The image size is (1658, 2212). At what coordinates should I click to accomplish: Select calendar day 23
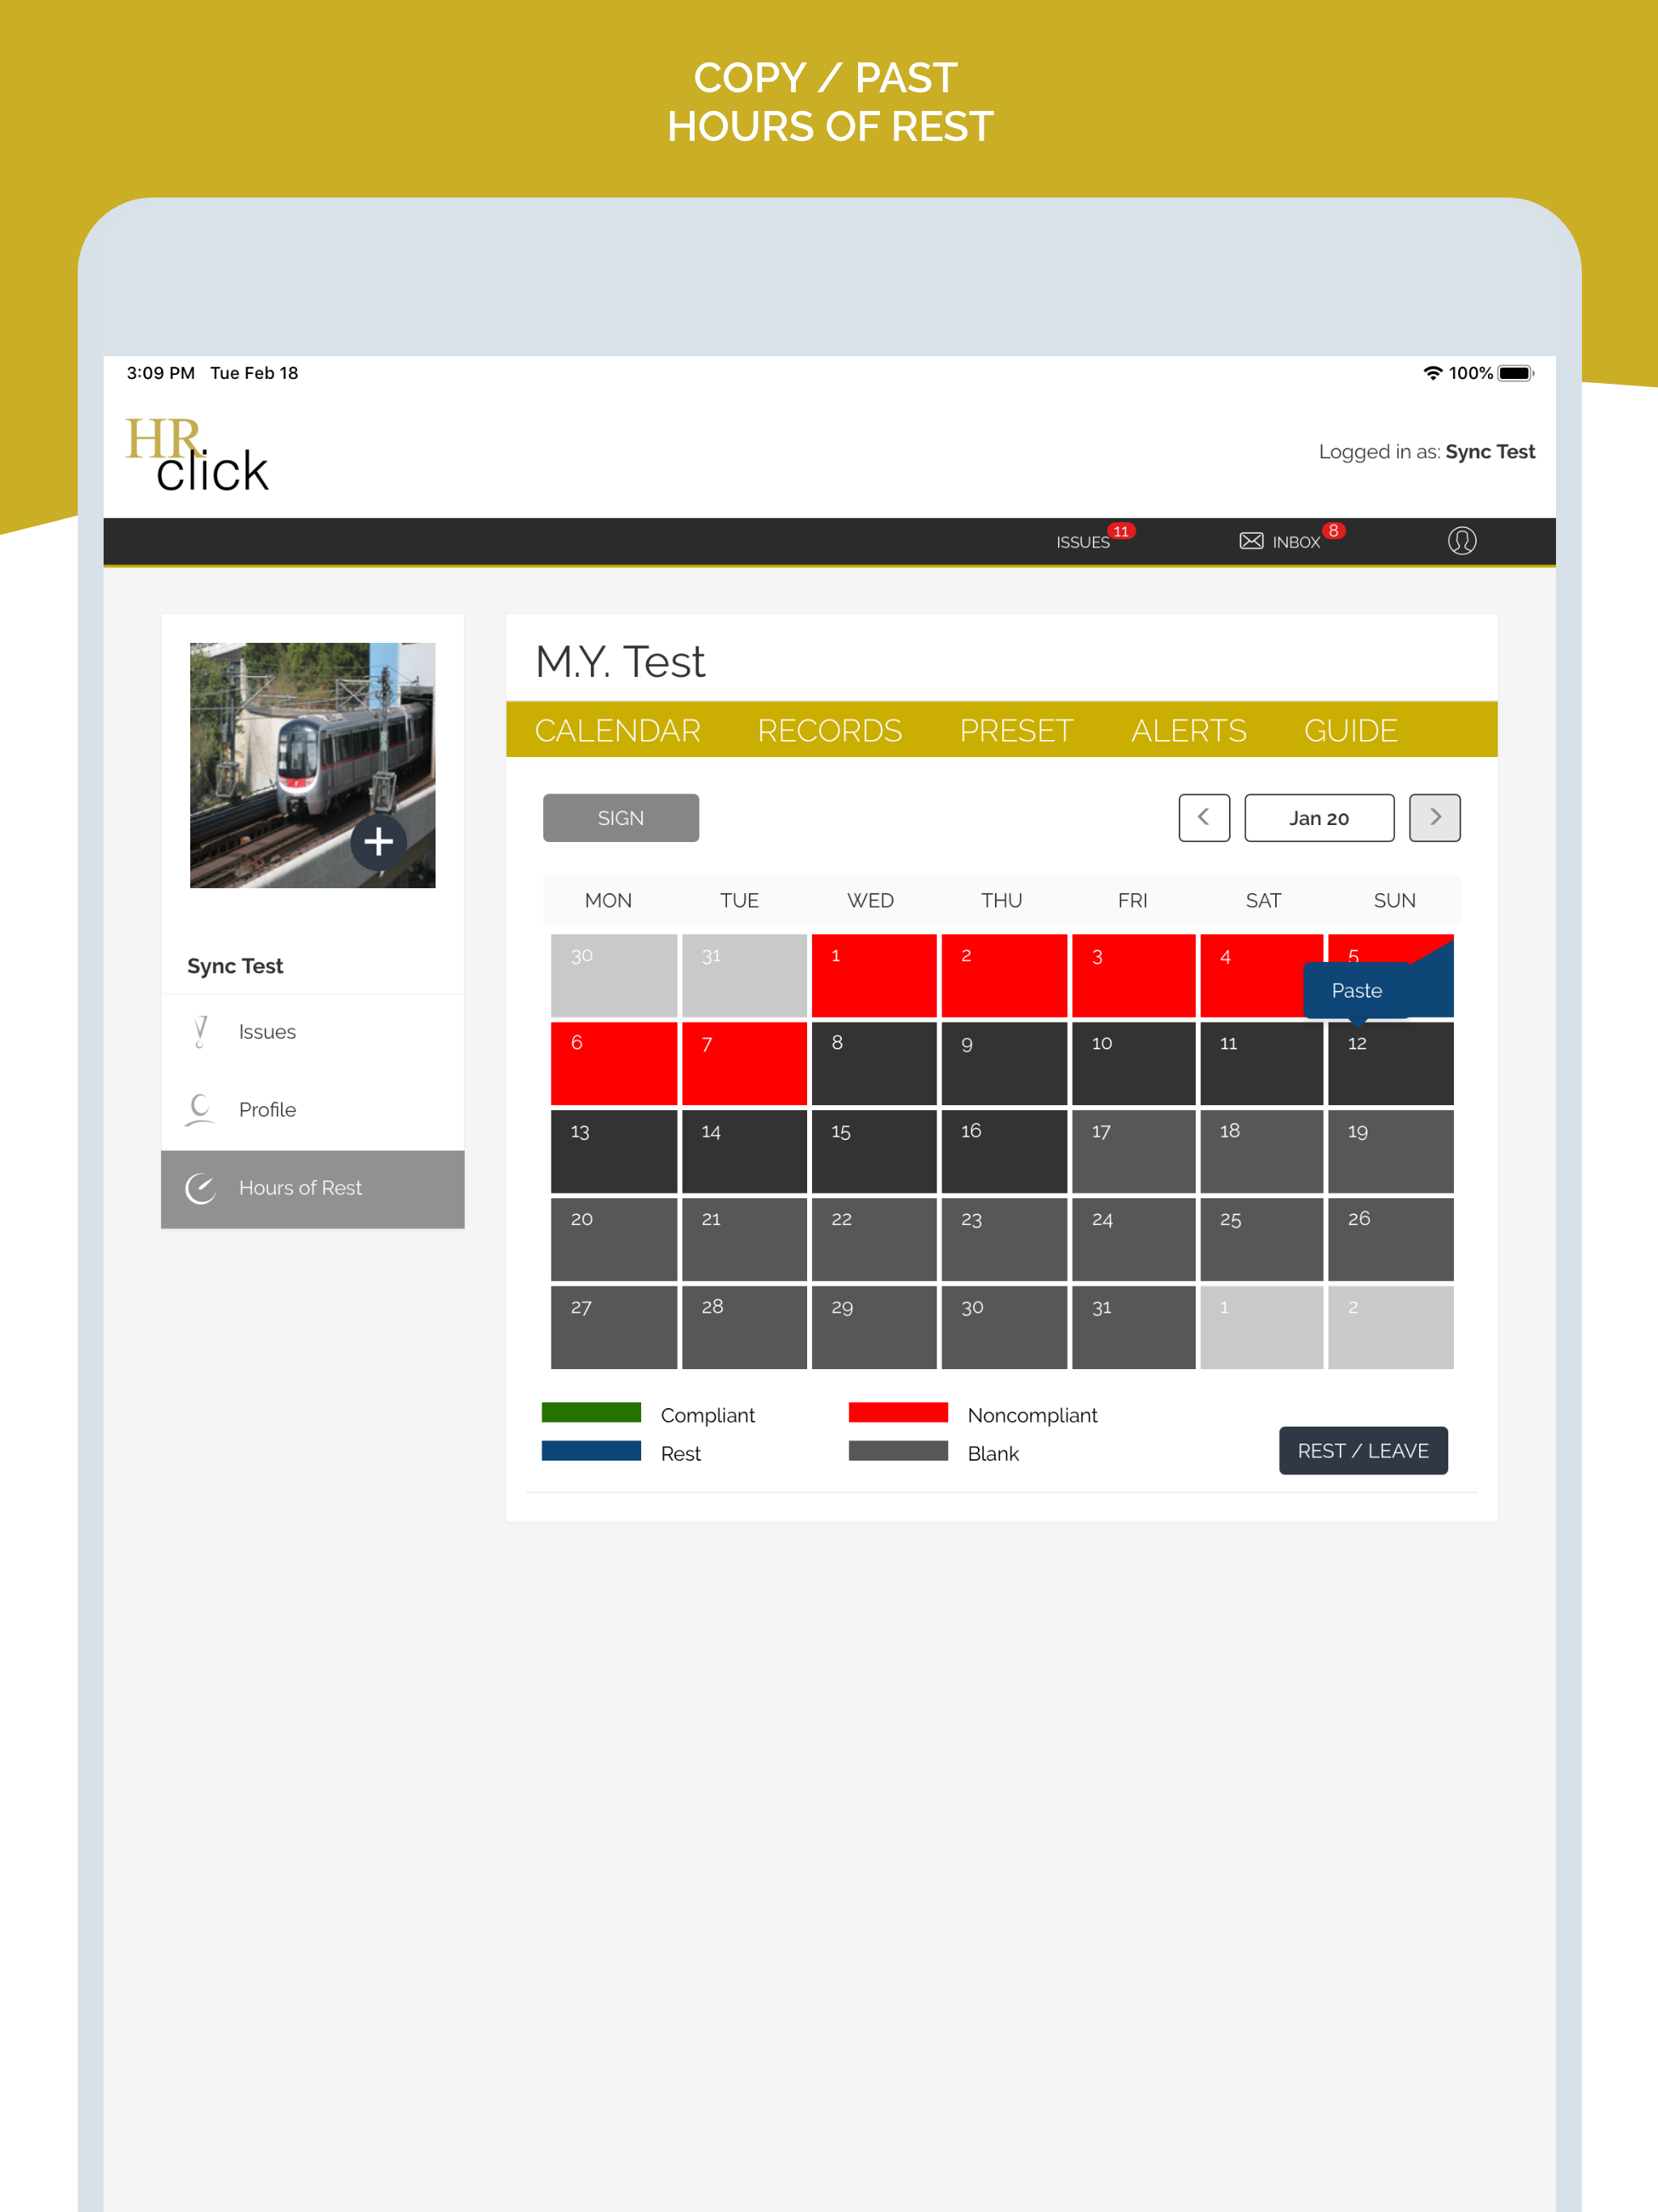click(1004, 1239)
